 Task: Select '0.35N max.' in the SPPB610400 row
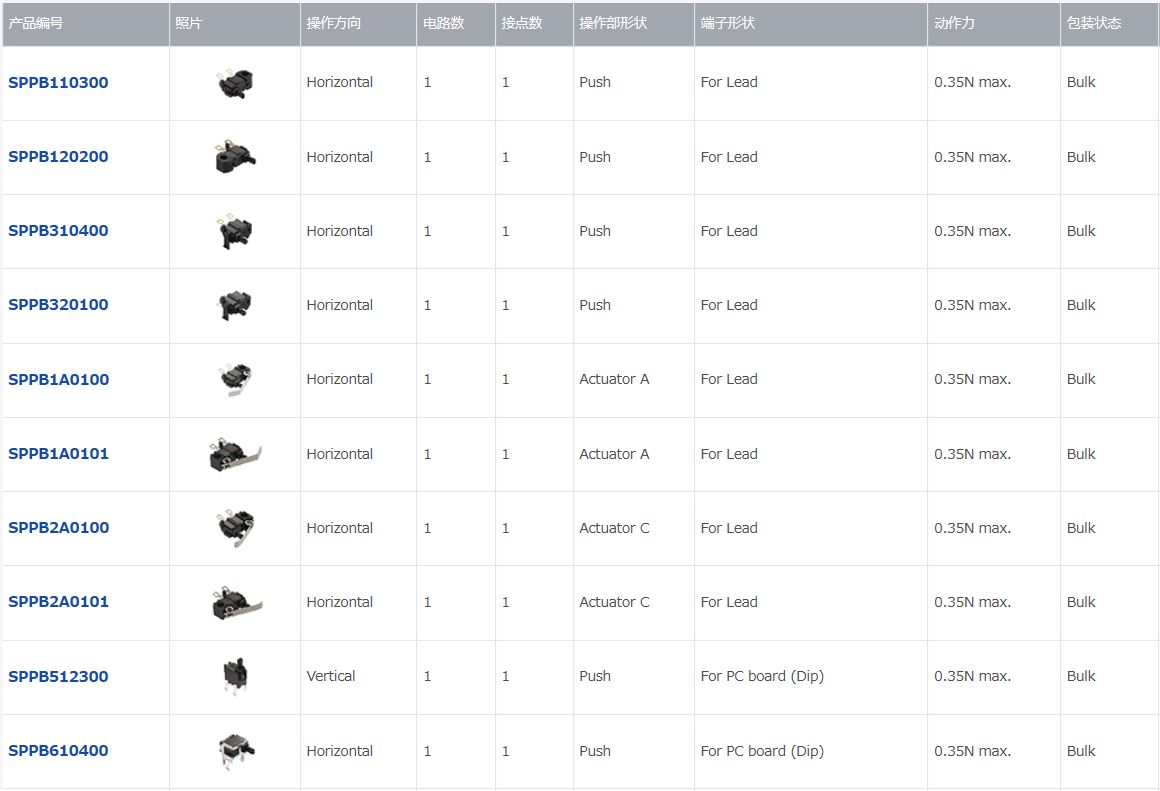(x=972, y=751)
